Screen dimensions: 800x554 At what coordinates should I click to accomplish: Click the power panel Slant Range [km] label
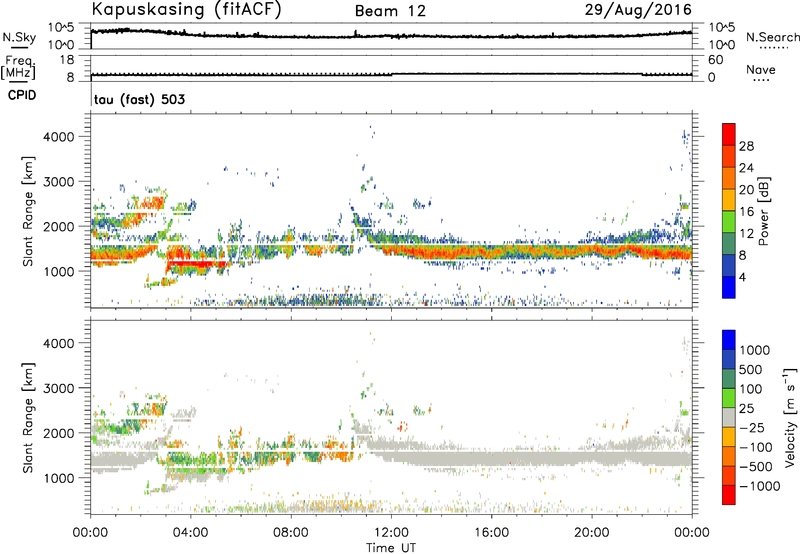pyautogui.click(x=28, y=211)
